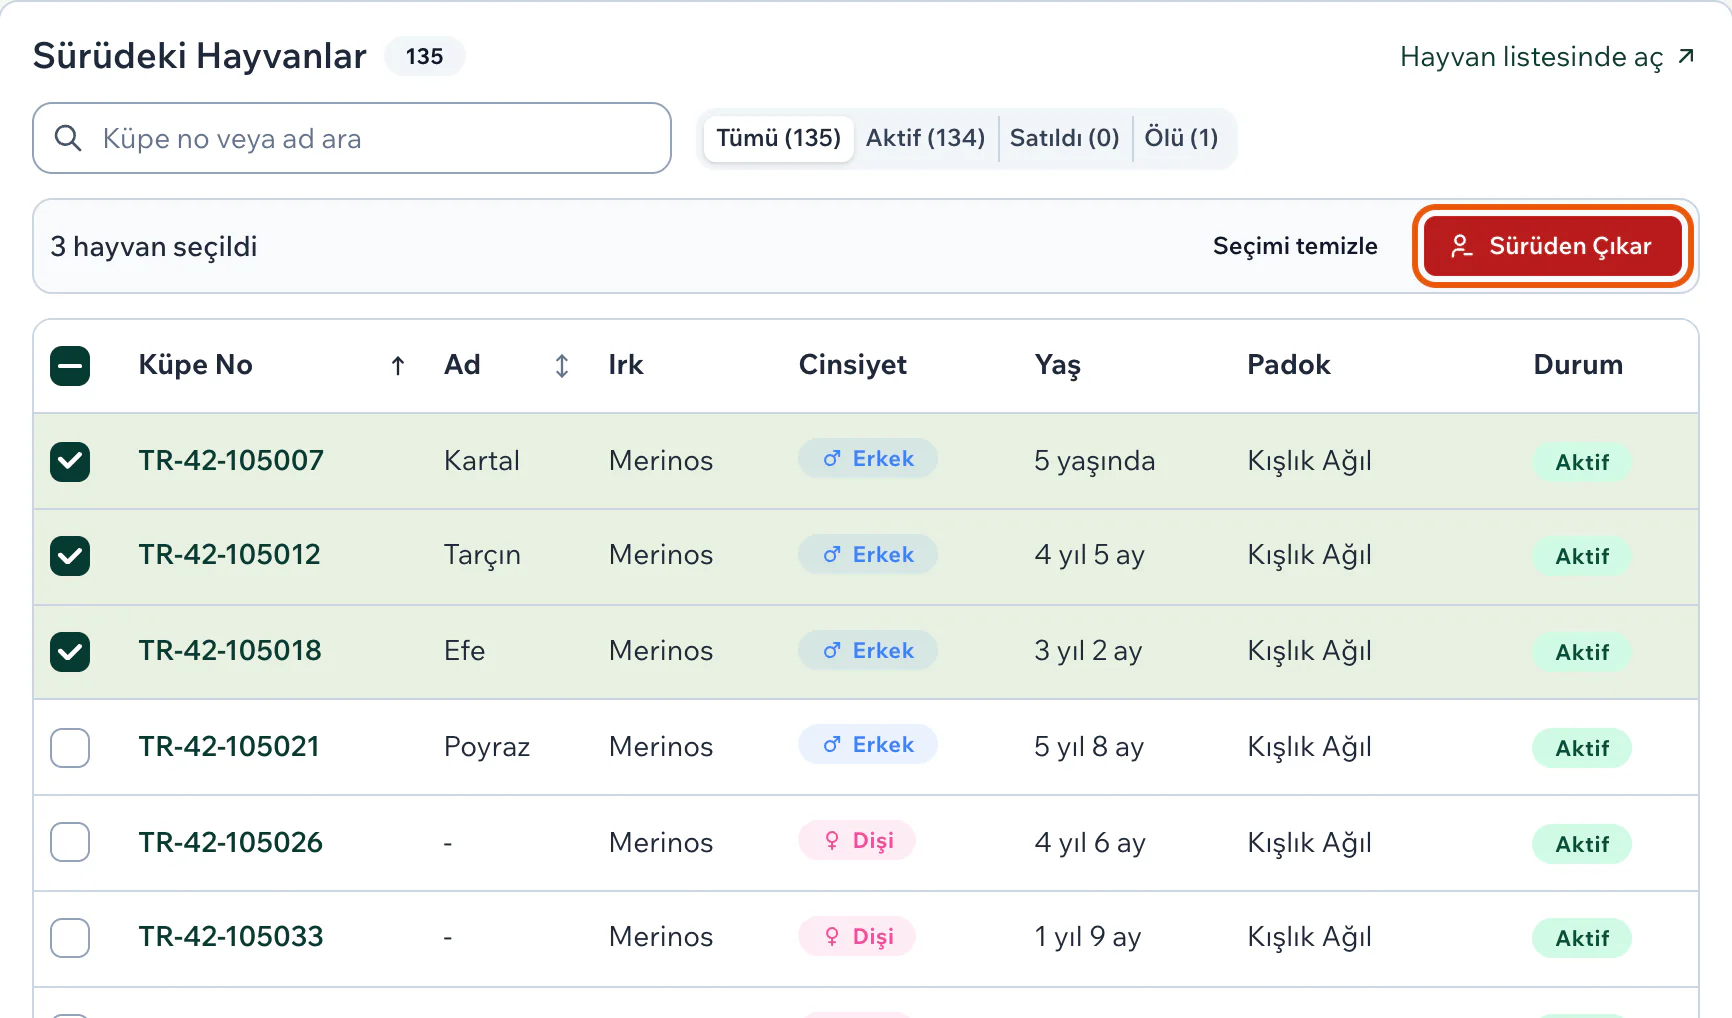Switch to Ölü (1) filter tab
Viewport: 1732px width, 1018px height.
[1181, 138]
